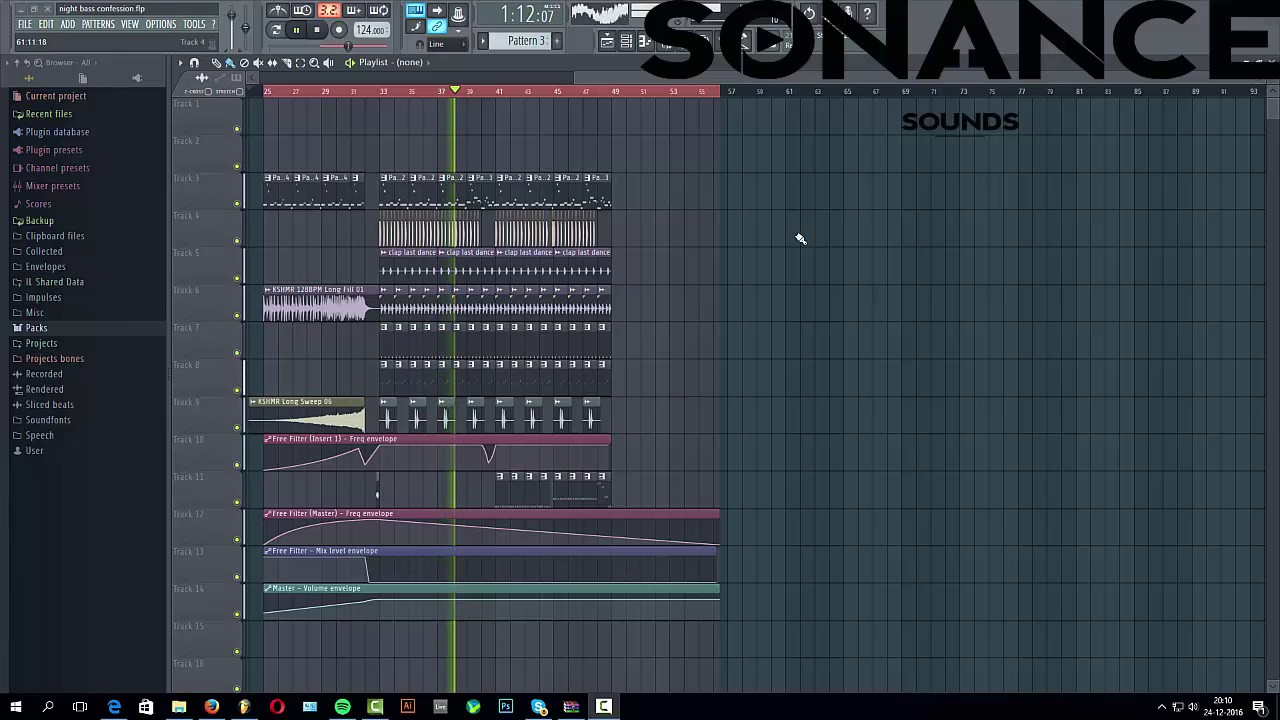Screen dimensions: 1280x720
Task: Open the OPTIONS menu
Action: pos(161,24)
